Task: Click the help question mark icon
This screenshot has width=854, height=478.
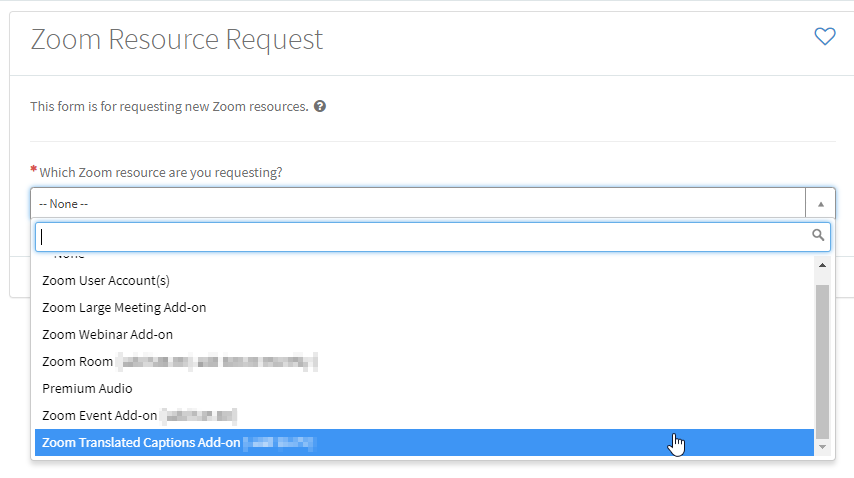Action: (320, 106)
